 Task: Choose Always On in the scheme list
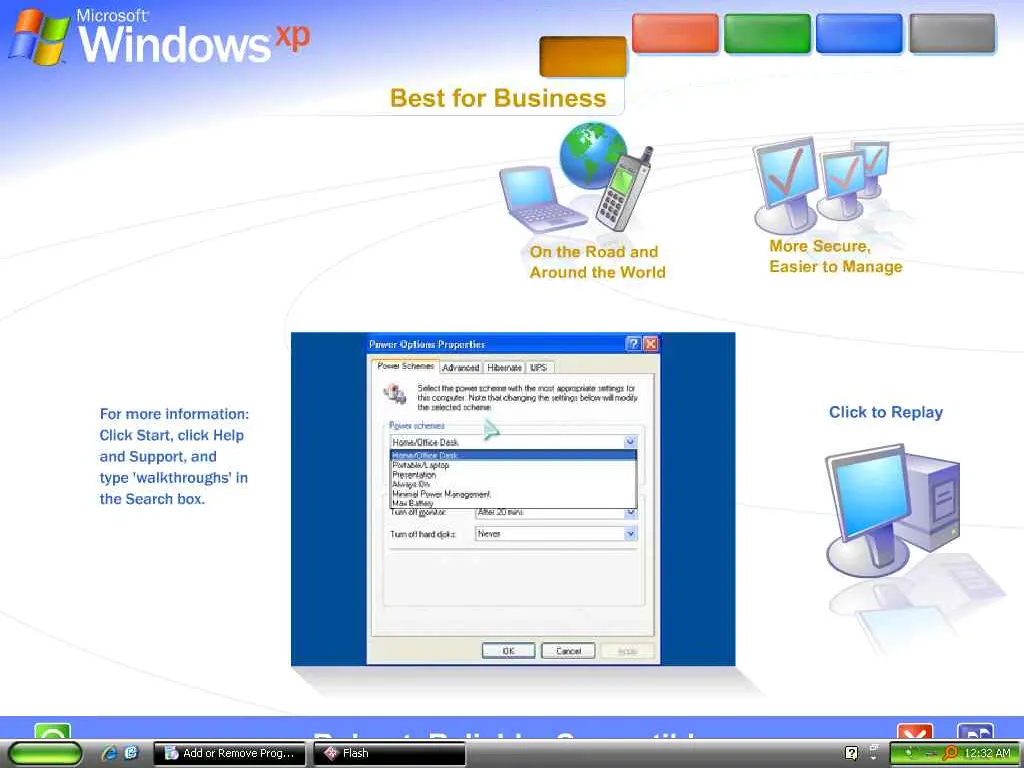click(x=513, y=485)
